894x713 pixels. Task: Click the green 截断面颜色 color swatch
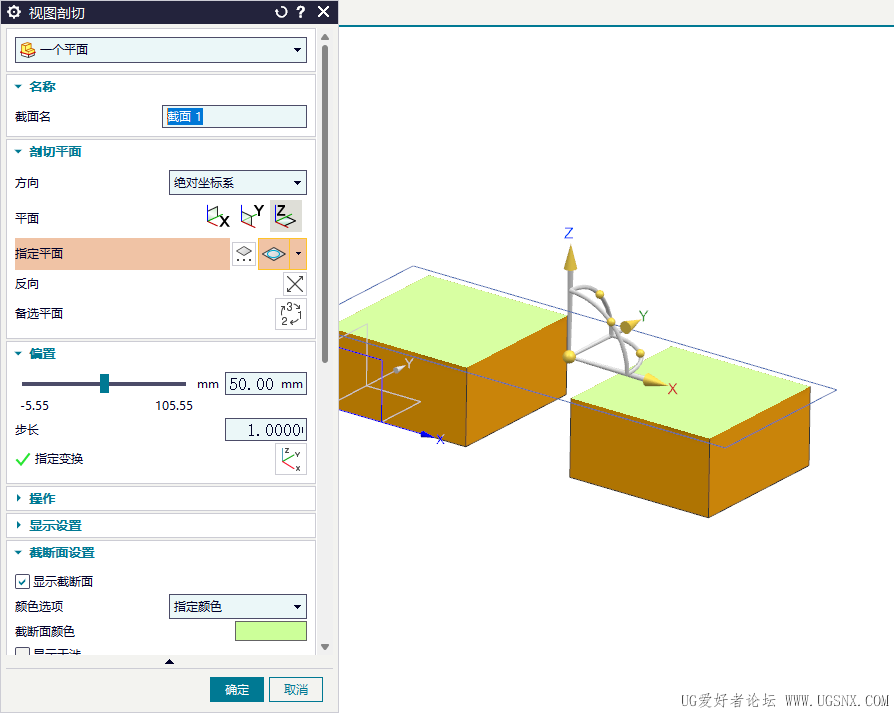[x=271, y=631]
